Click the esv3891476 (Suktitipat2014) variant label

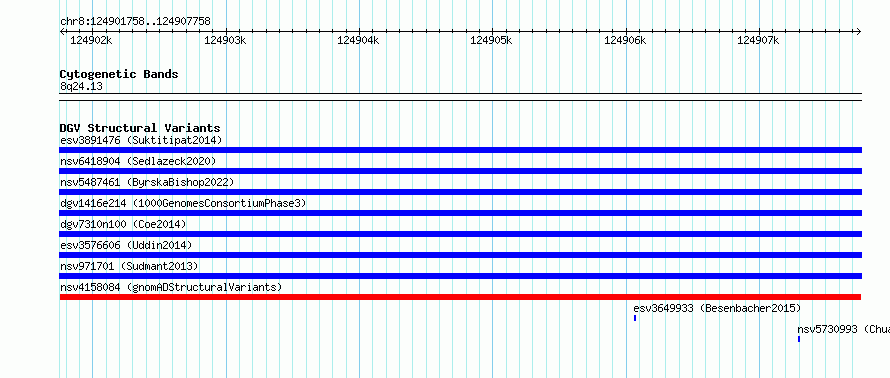pyautogui.click(x=141, y=140)
